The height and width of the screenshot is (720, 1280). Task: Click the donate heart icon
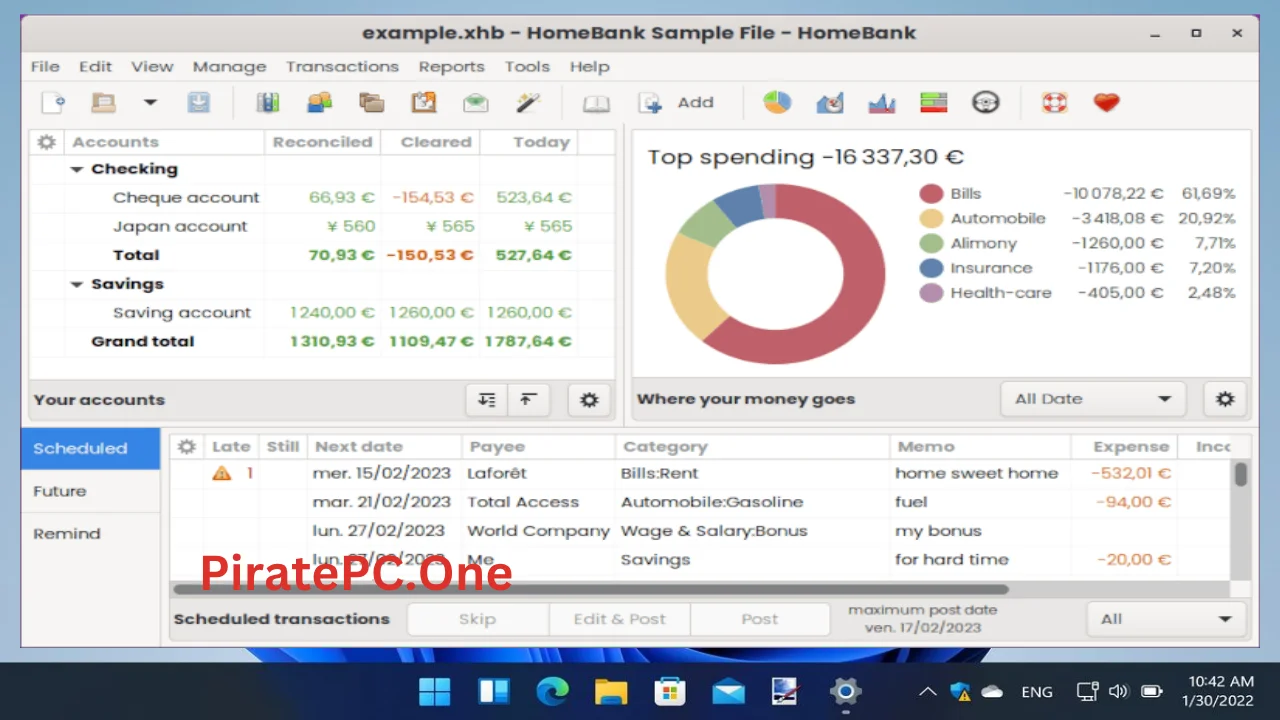(x=1106, y=102)
